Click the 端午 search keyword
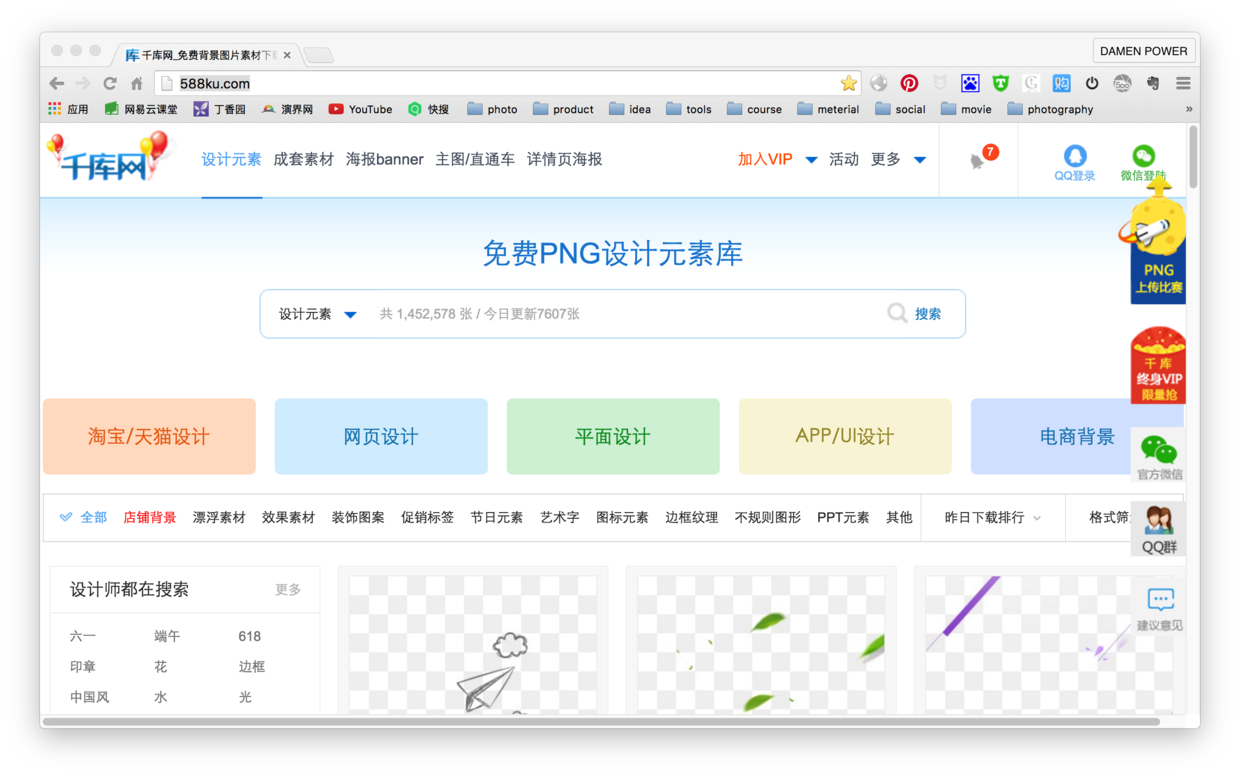Screen dimensions: 1240x776 tap(167, 636)
